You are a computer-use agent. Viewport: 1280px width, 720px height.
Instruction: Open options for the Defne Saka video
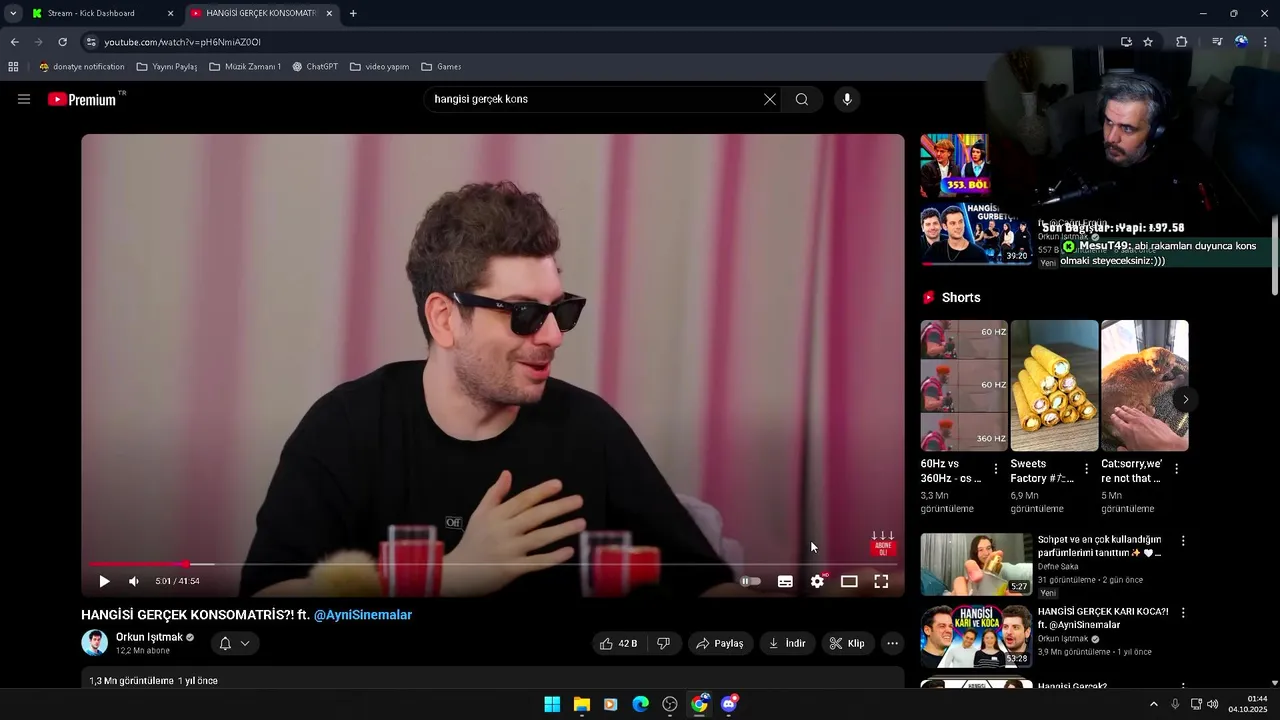pyautogui.click(x=1183, y=540)
